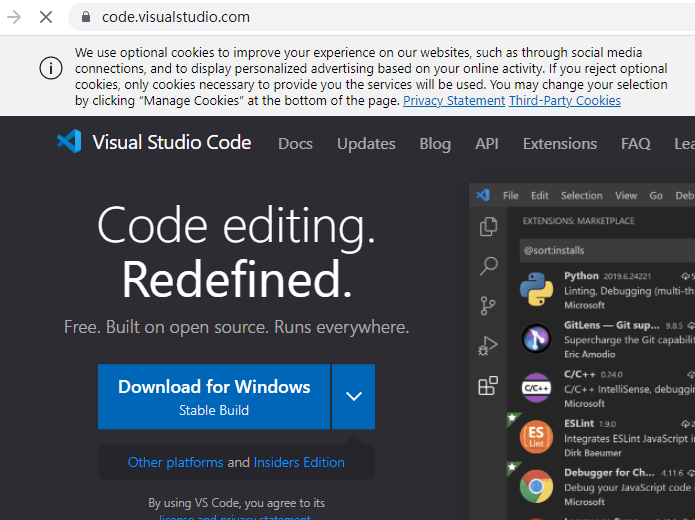
Task: Click the Python extension icon
Action: click(536, 289)
